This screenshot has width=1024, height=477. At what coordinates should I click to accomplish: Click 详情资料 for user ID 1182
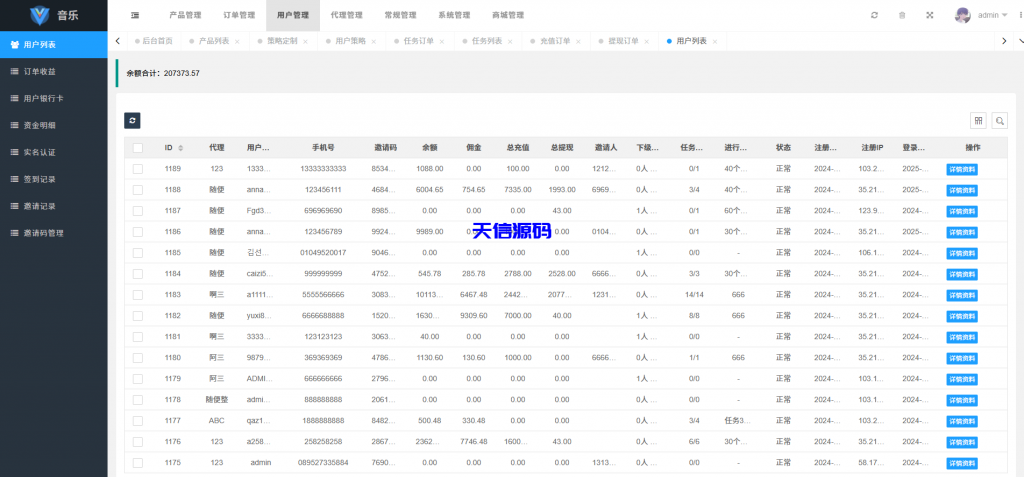pyautogui.click(x=962, y=317)
